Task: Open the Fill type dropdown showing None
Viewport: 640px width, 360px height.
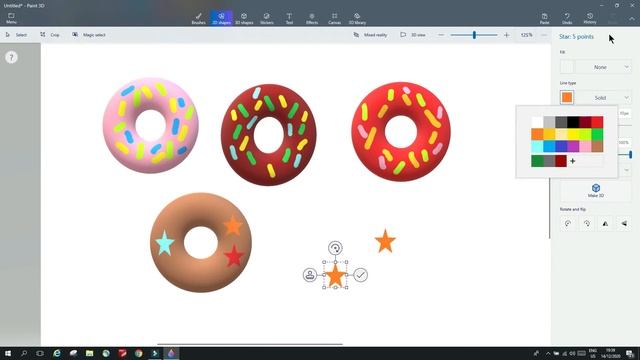Action: coord(604,67)
